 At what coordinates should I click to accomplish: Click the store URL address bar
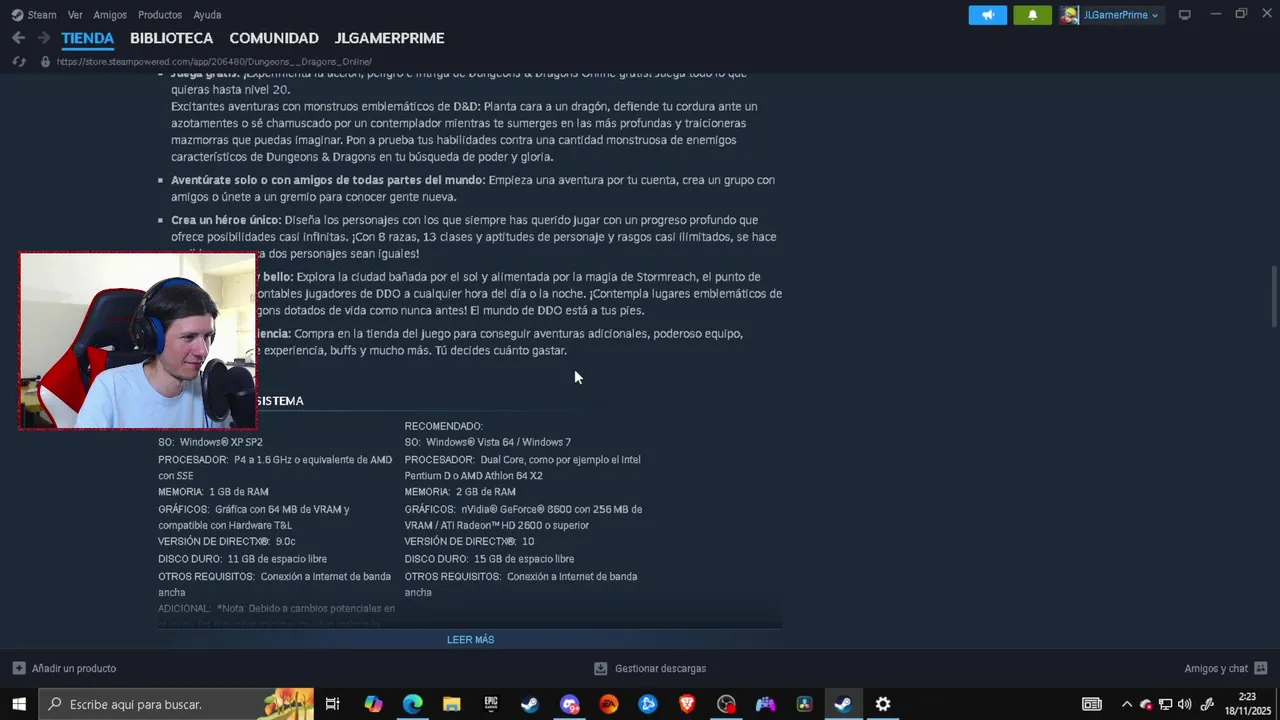click(x=214, y=62)
